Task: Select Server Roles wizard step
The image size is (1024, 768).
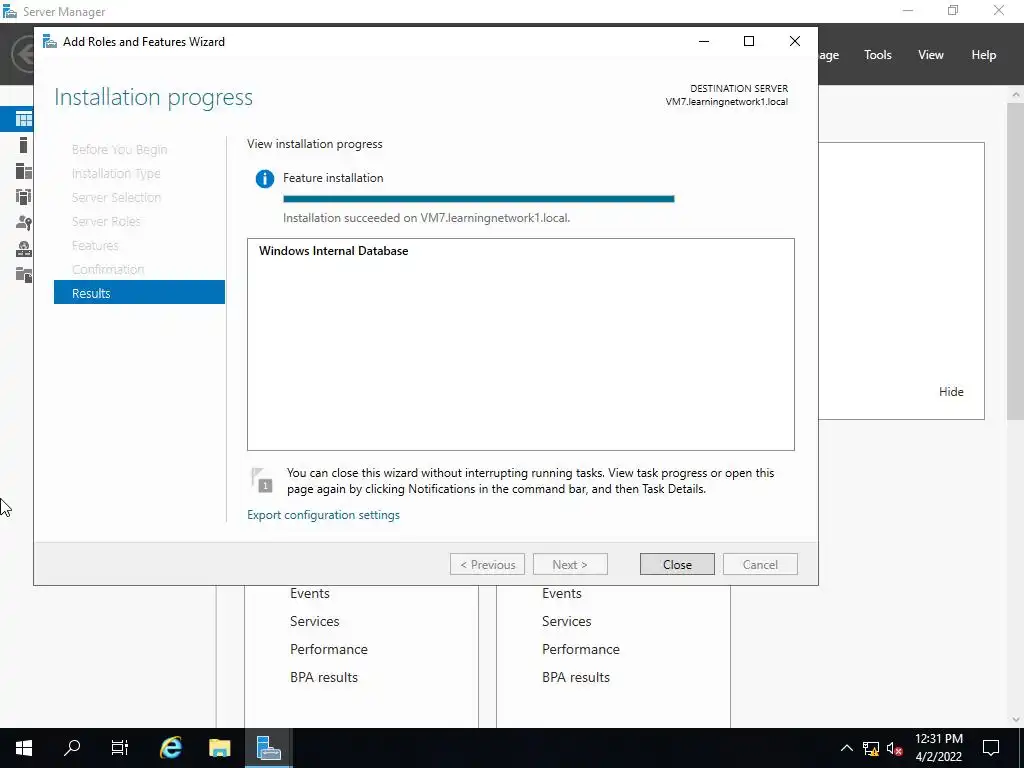Action: click(x=106, y=221)
